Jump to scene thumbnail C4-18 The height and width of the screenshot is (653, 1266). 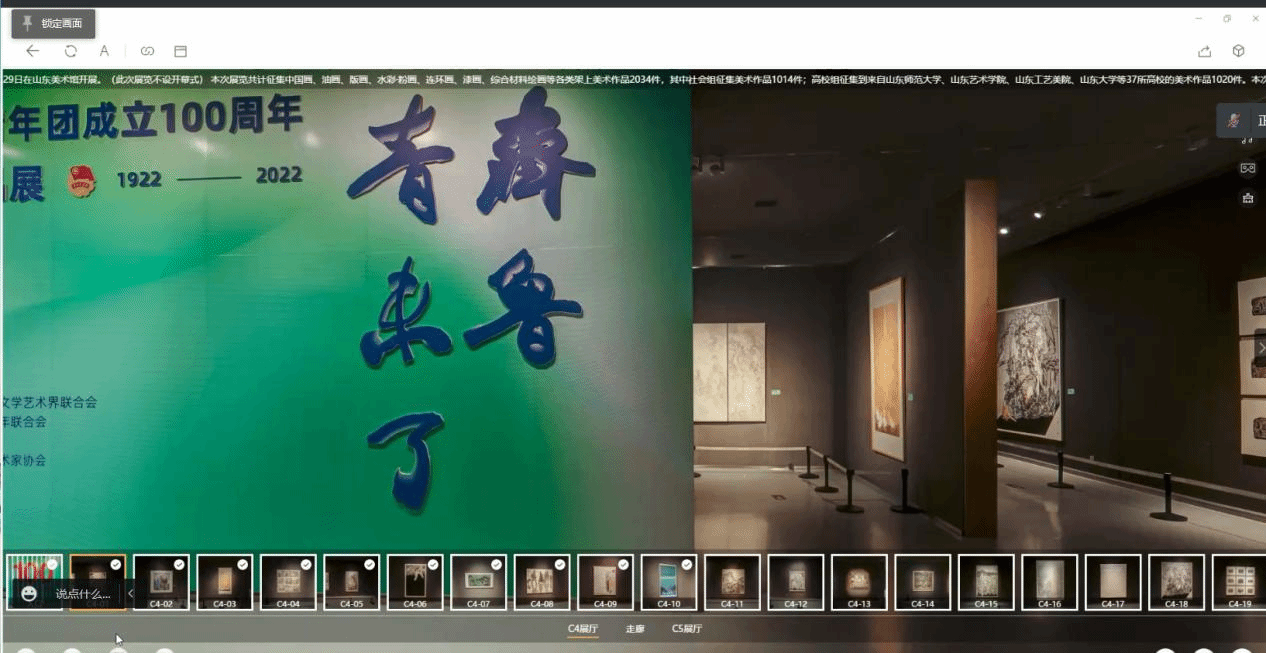tap(1176, 582)
